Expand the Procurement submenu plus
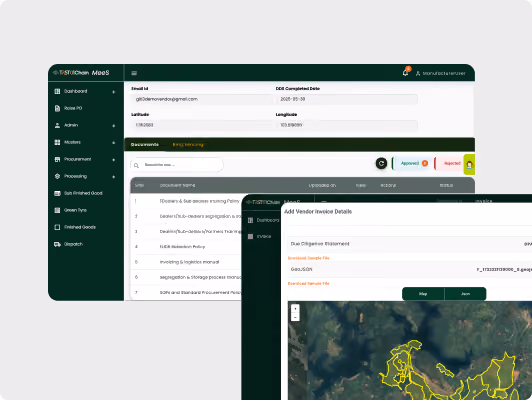Viewport: 532px width, 400px height. tap(114, 160)
